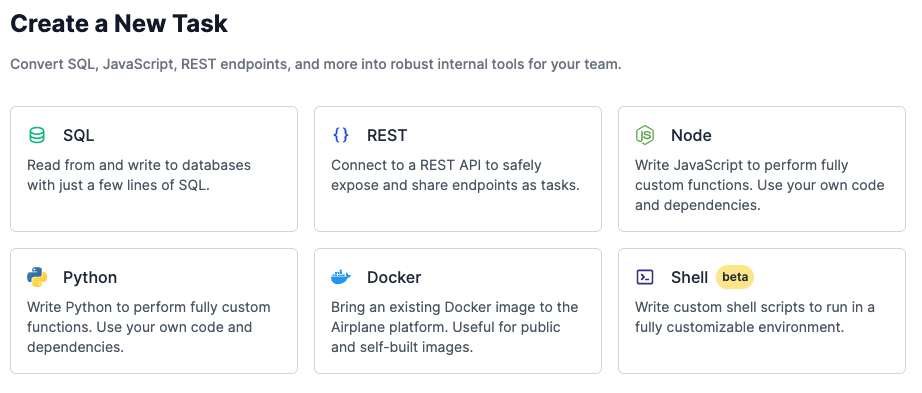922x393 pixels.
Task: Click the green SQL database icon
Action: coord(37,135)
